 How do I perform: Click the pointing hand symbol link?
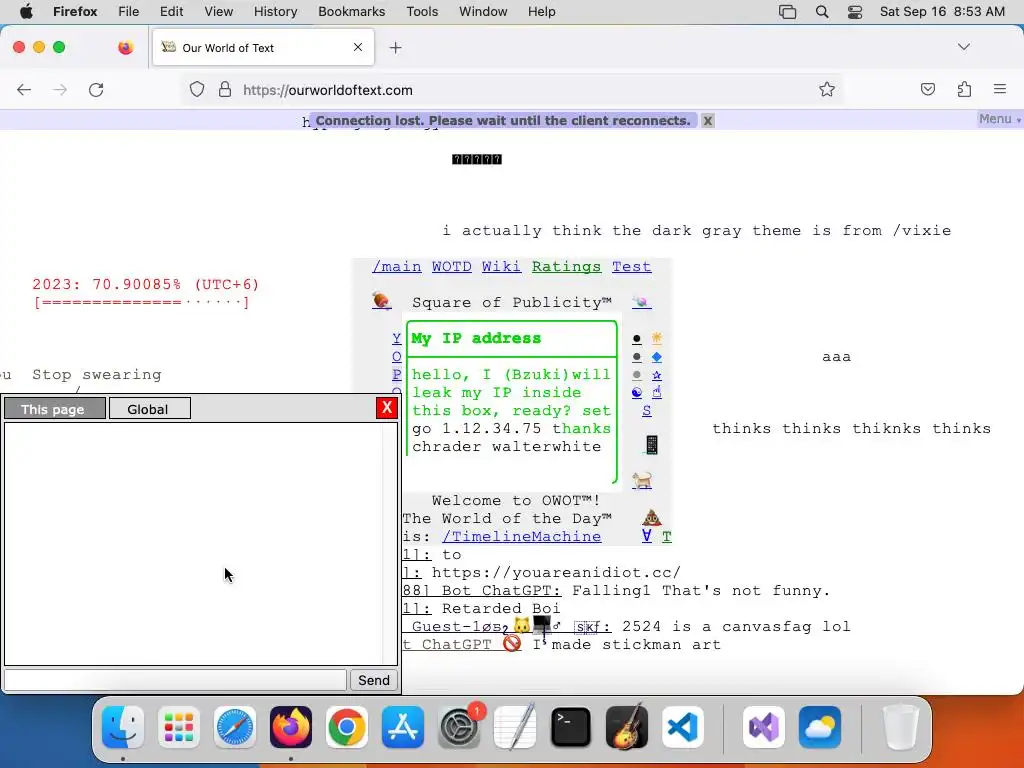[656, 392]
